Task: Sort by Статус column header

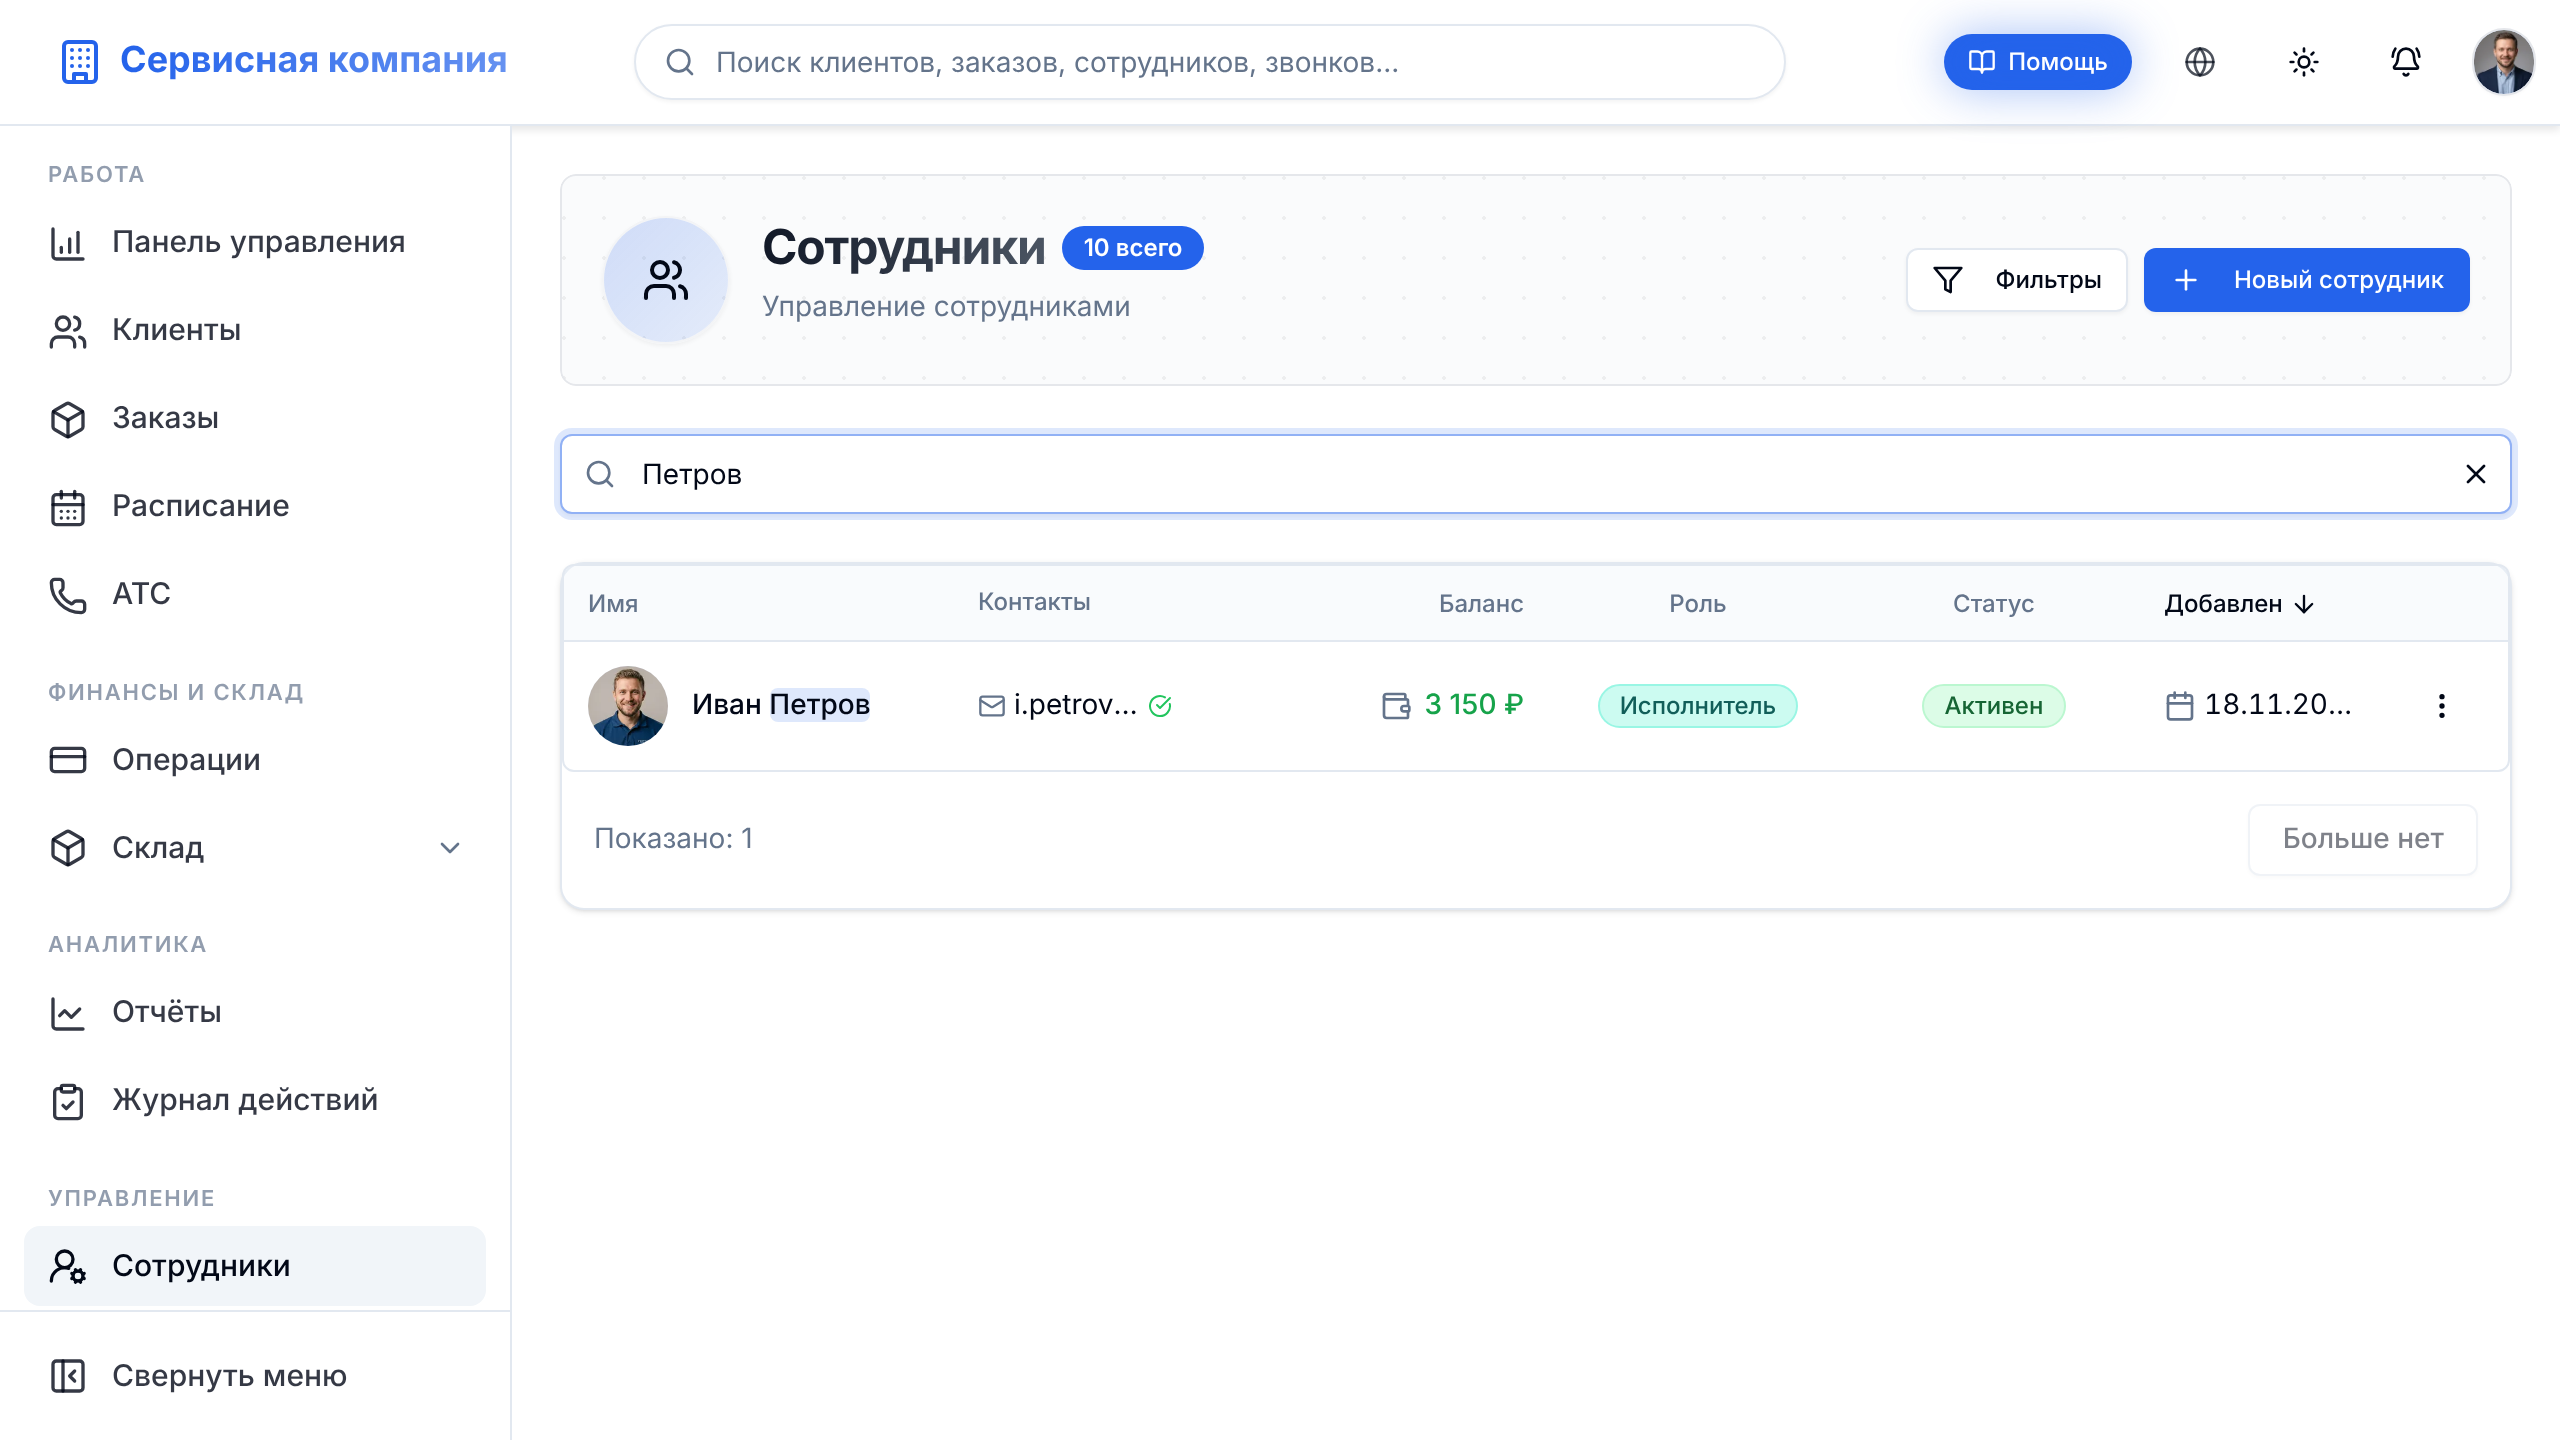Action: (1993, 604)
